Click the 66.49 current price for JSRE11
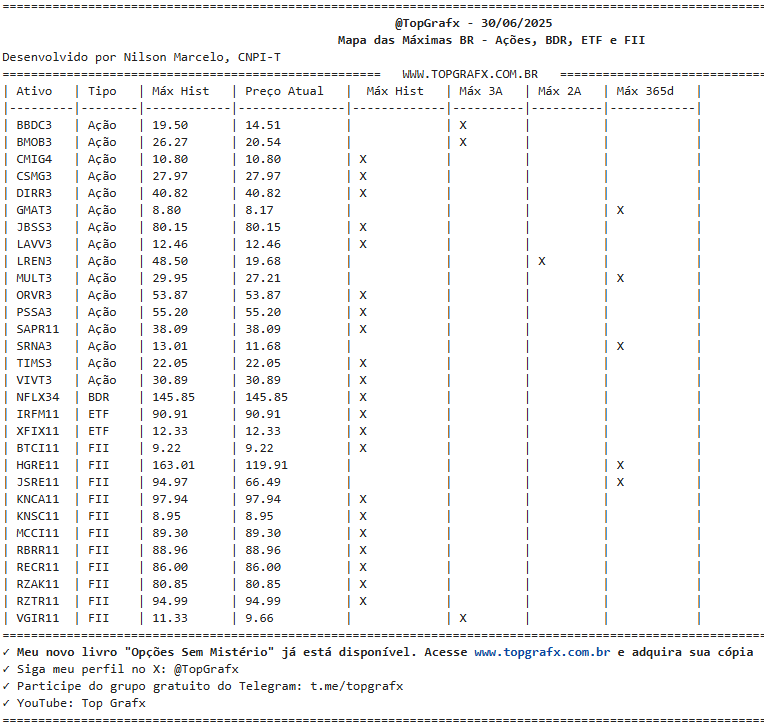Image resolution: width=764 pixels, height=724 pixels. pos(263,482)
